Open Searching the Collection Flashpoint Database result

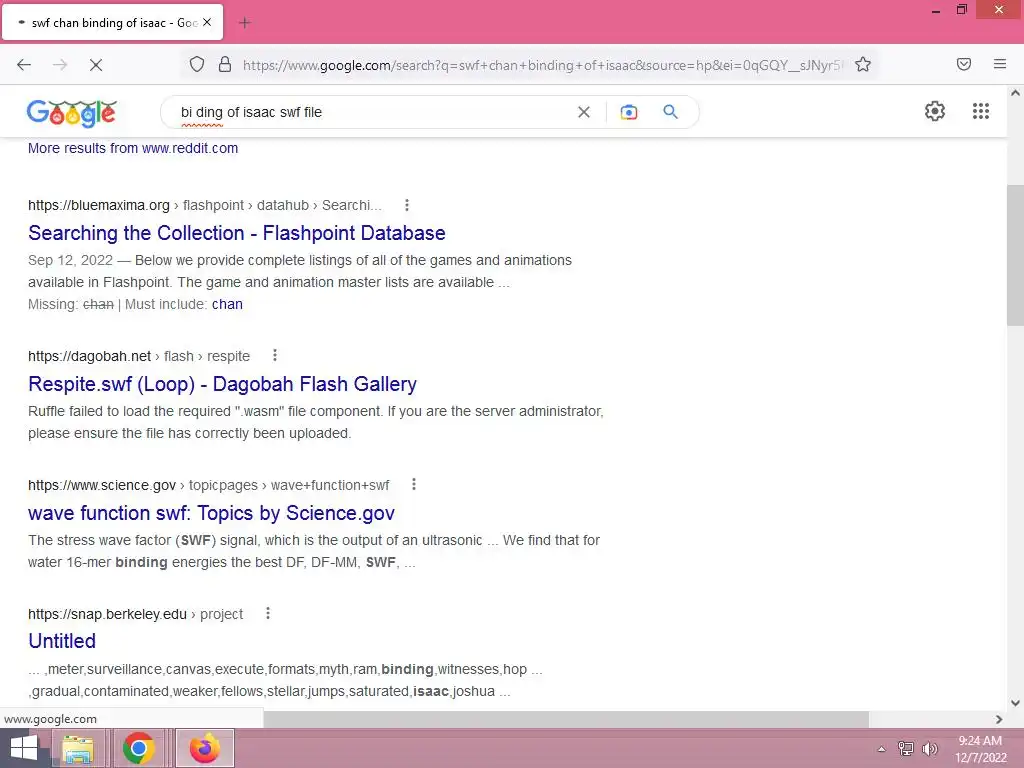[x=236, y=233]
